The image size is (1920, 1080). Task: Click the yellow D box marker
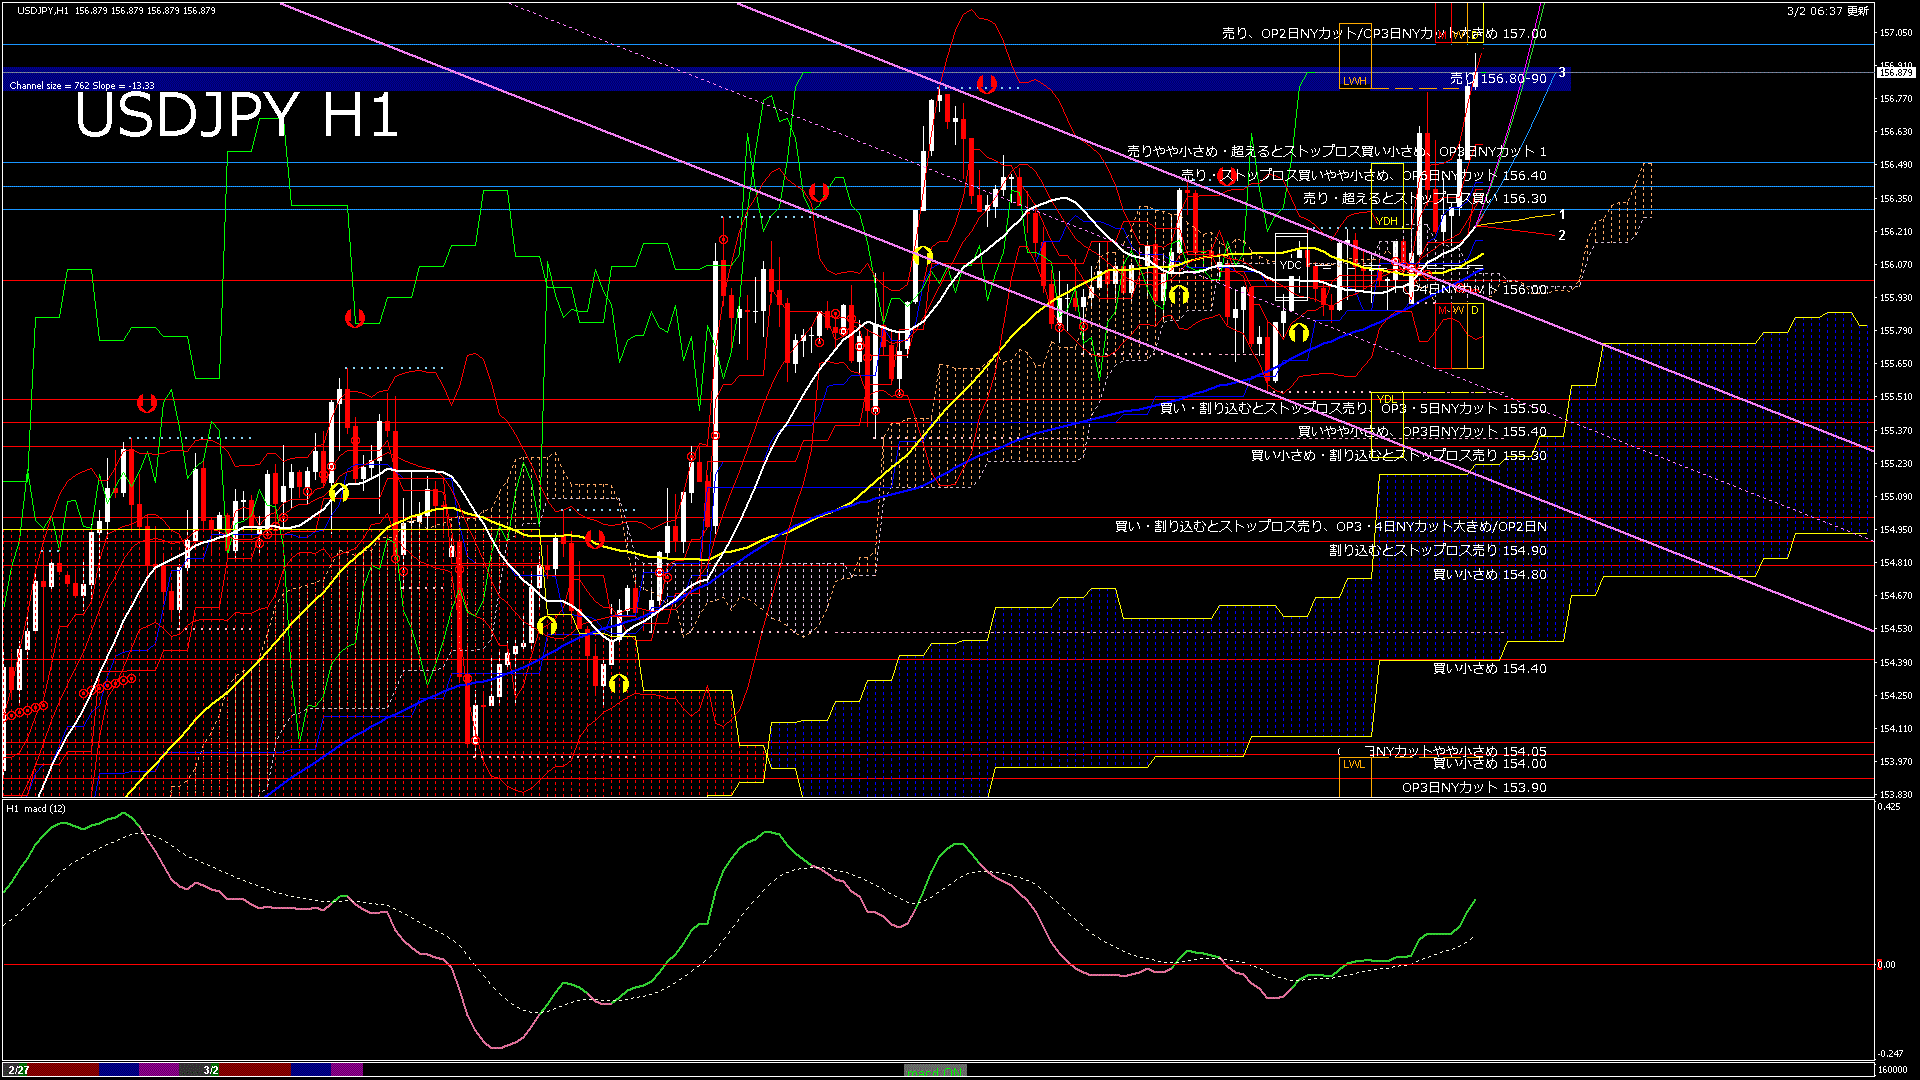pyautogui.click(x=1473, y=310)
